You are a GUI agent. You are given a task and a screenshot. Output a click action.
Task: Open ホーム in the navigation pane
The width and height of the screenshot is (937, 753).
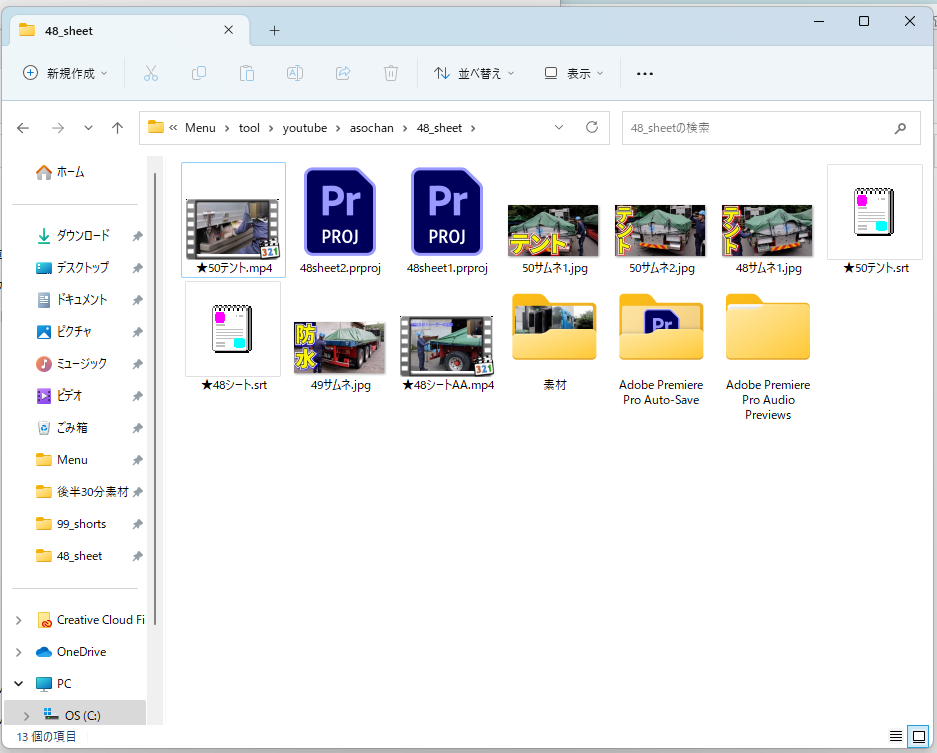[61, 172]
